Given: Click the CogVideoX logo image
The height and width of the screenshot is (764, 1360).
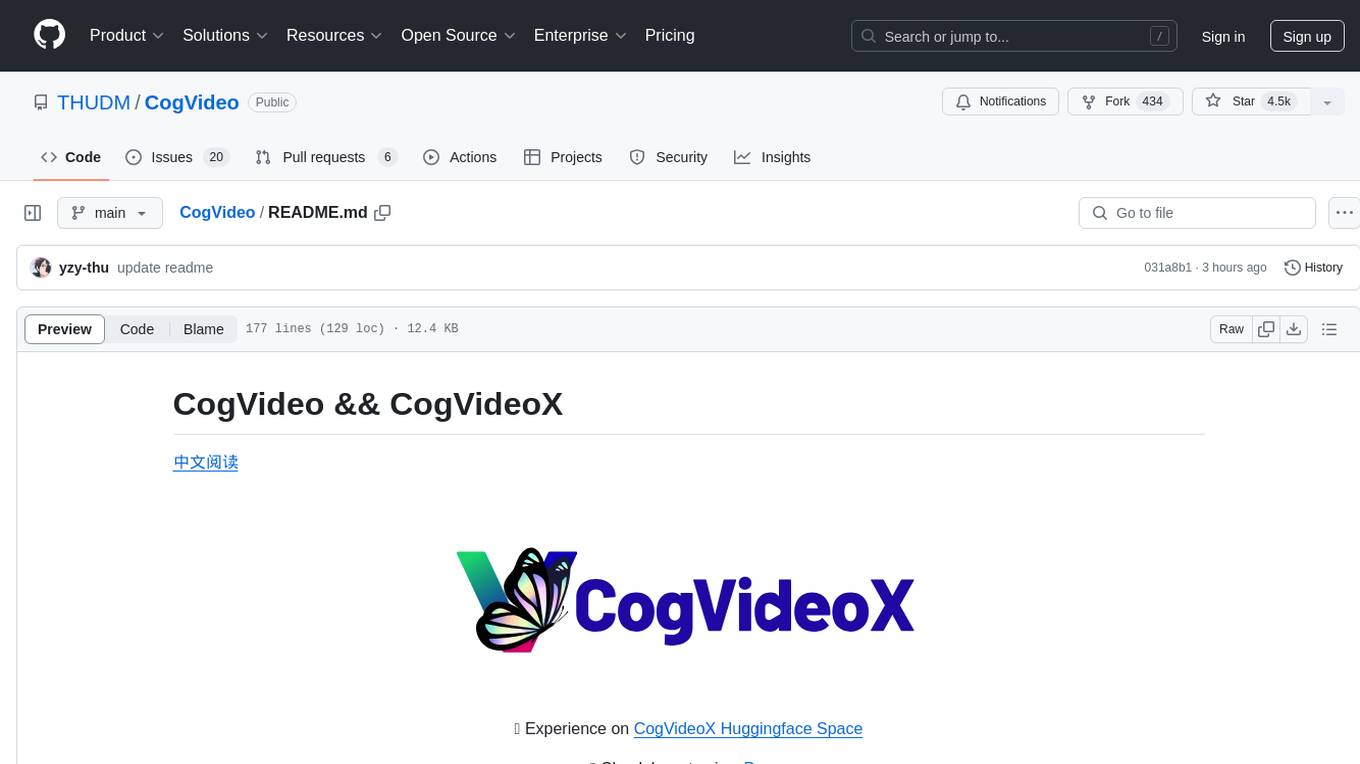Looking at the screenshot, I should tap(686, 600).
